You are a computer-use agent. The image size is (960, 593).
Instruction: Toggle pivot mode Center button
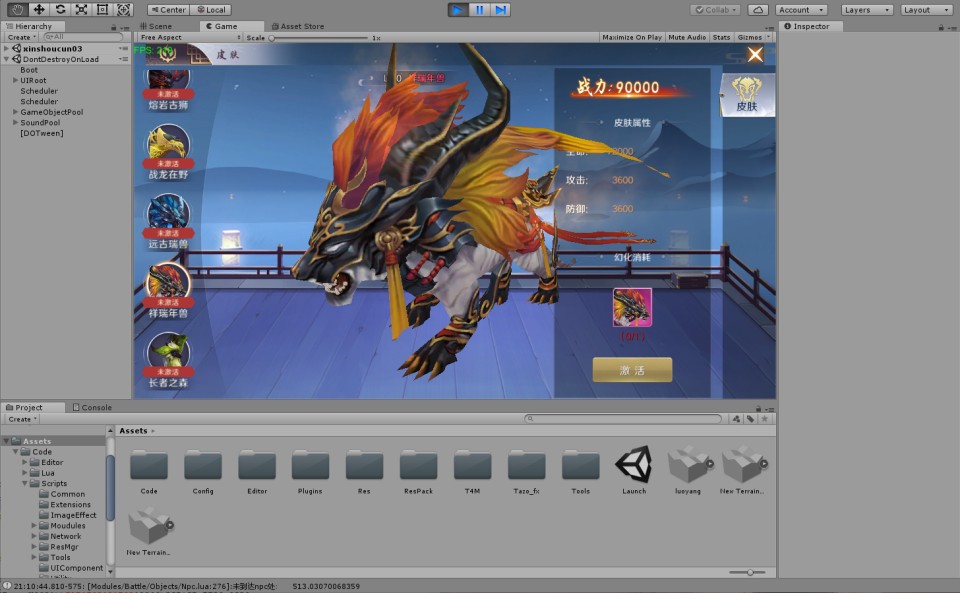pos(168,10)
